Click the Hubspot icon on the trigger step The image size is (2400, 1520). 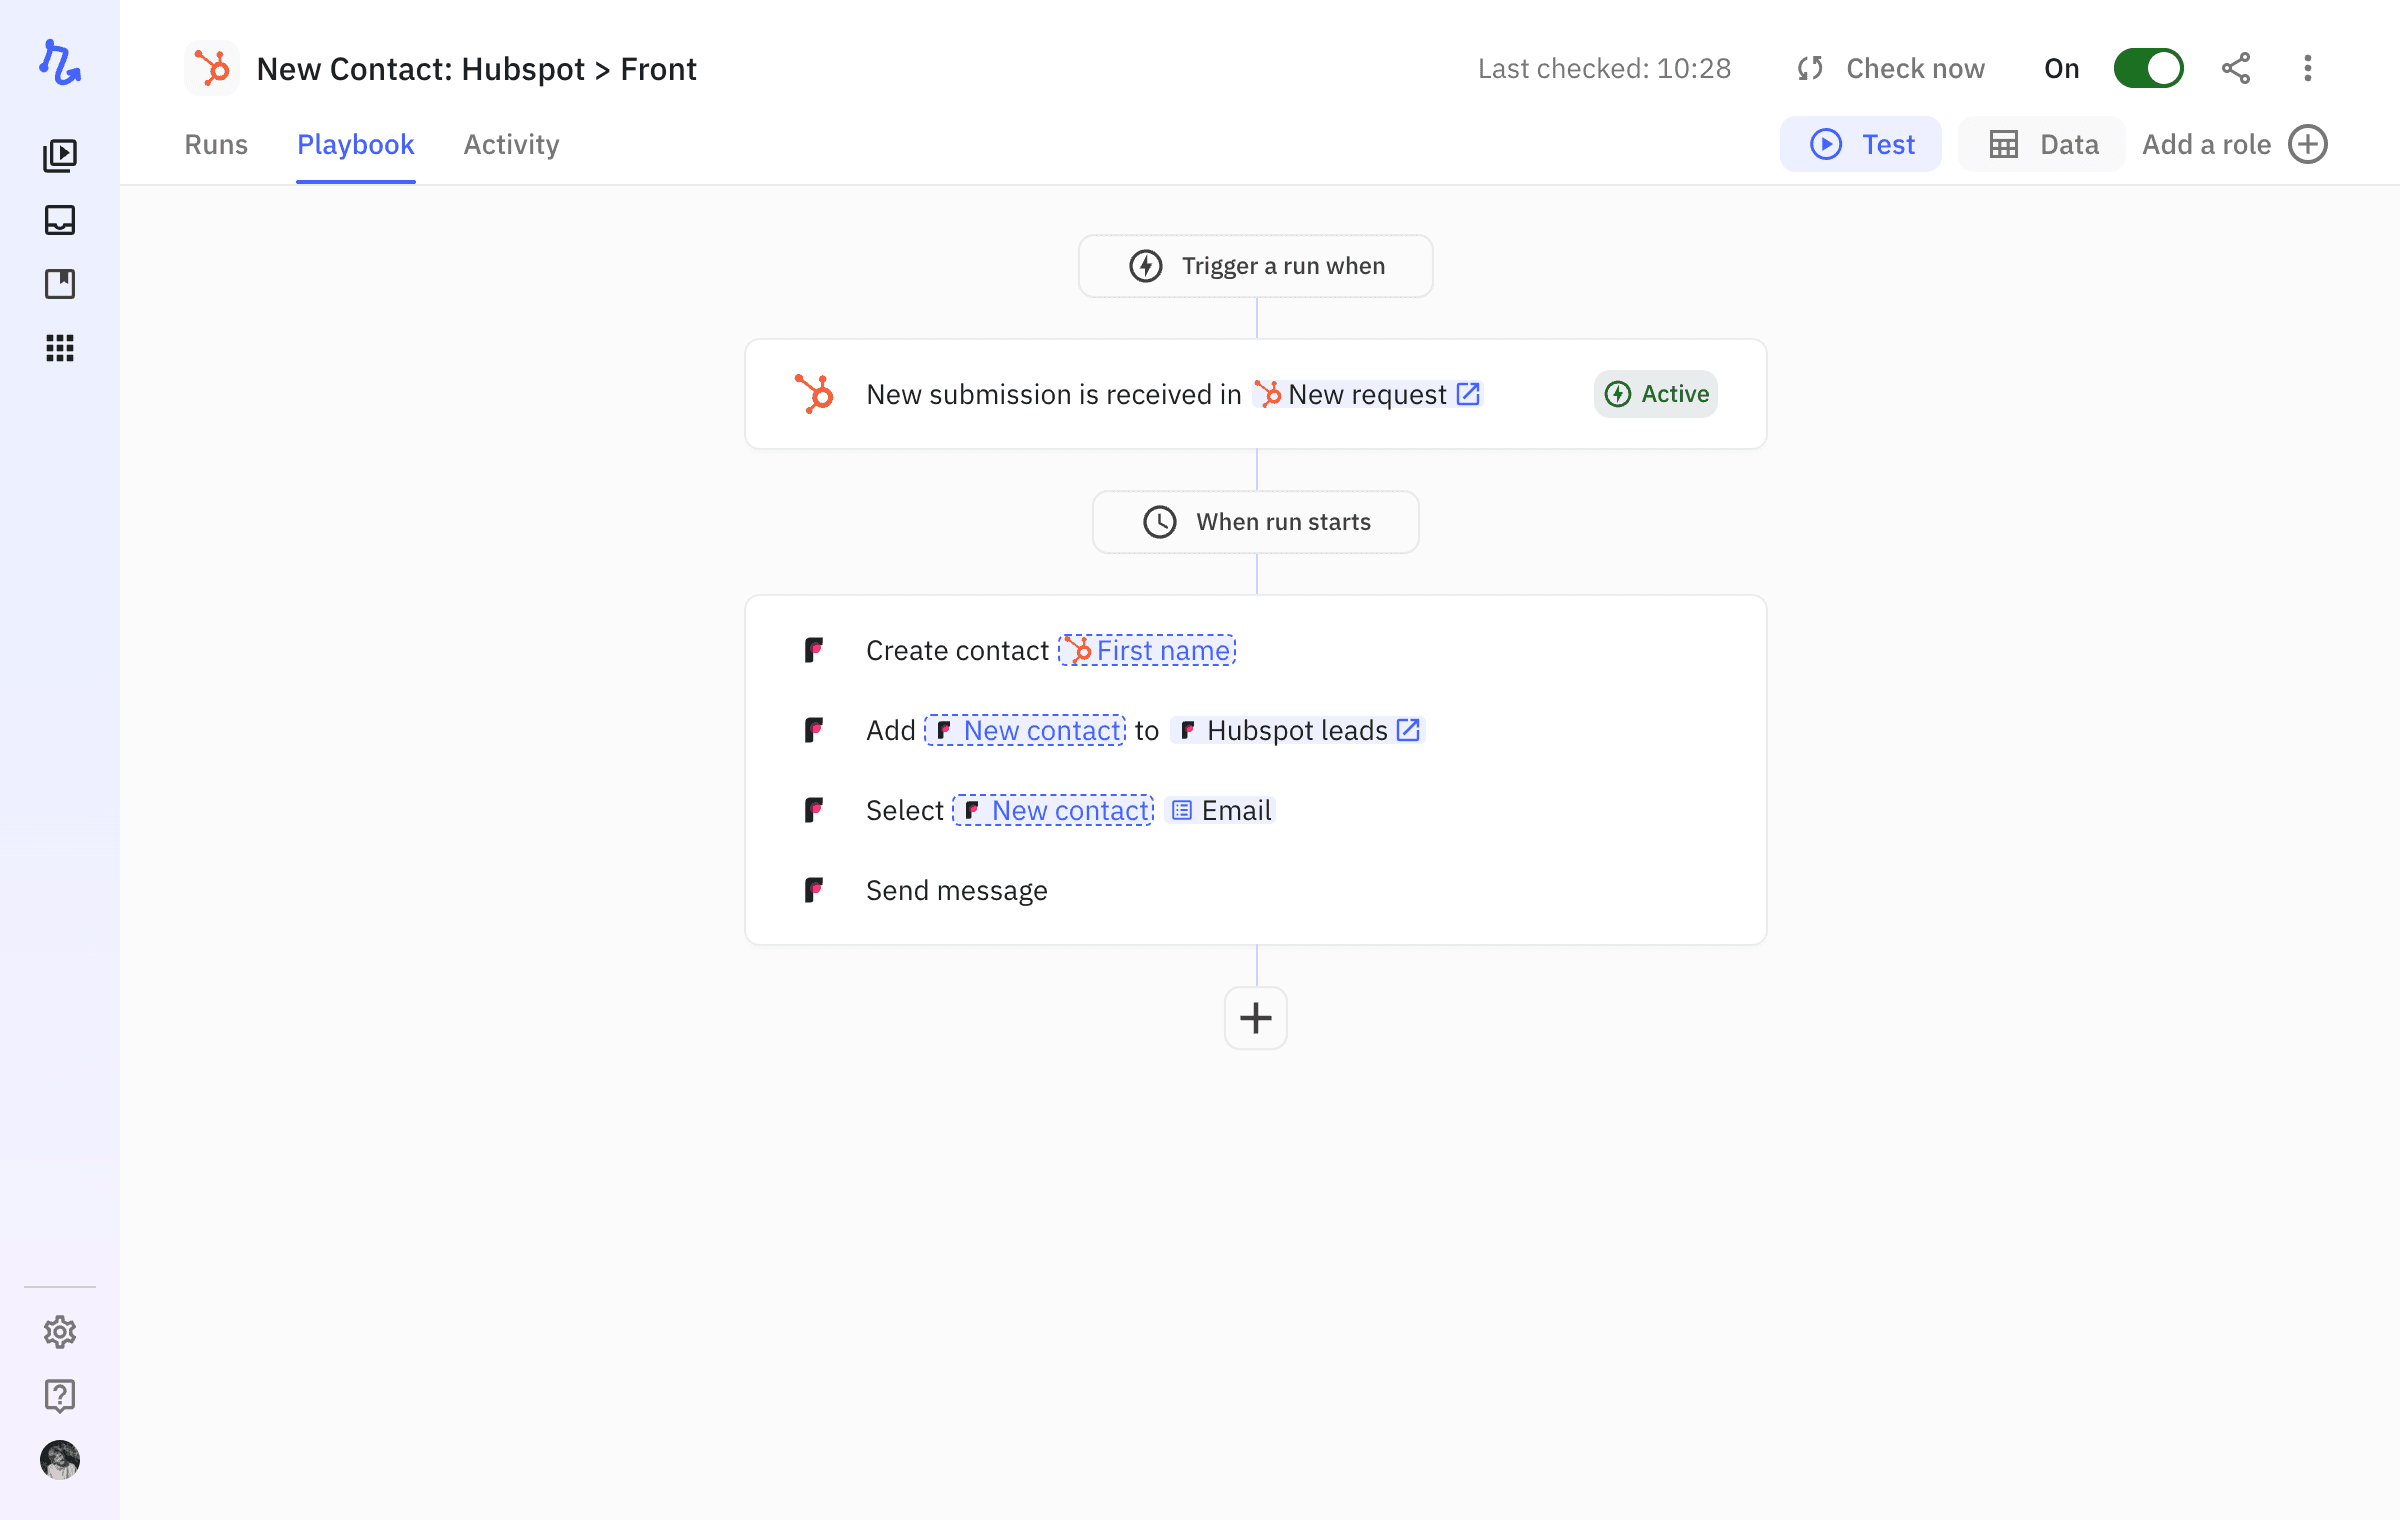[x=813, y=393]
